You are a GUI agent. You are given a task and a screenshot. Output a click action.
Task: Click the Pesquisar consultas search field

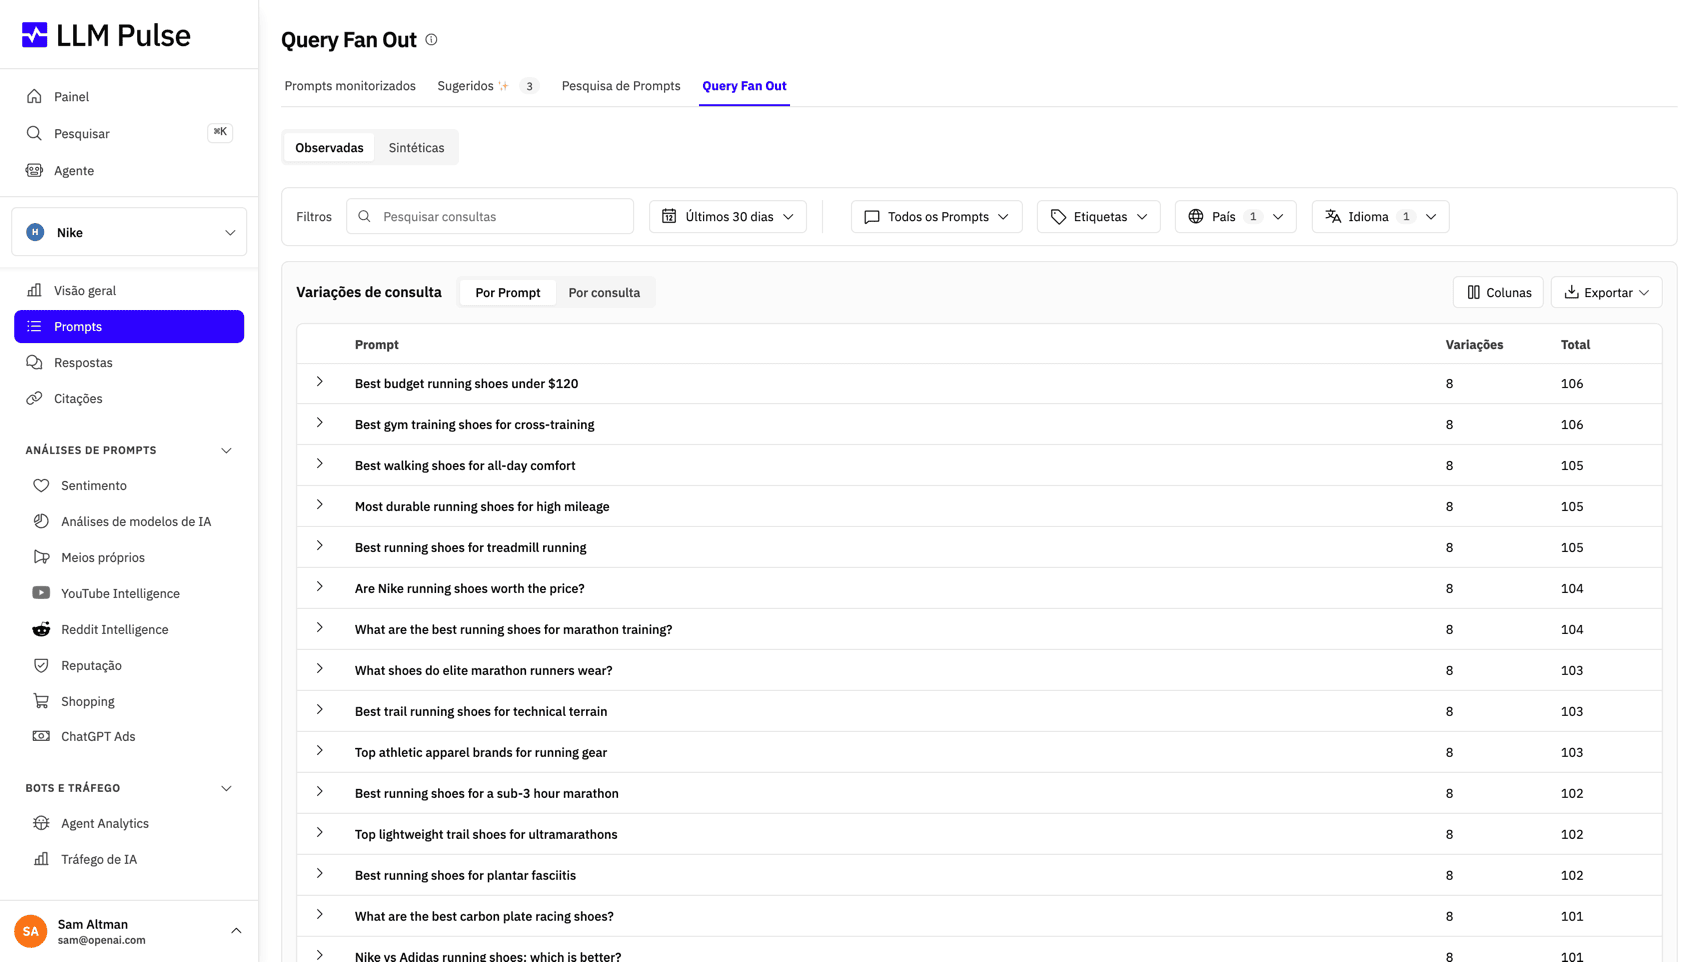tap(490, 217)
